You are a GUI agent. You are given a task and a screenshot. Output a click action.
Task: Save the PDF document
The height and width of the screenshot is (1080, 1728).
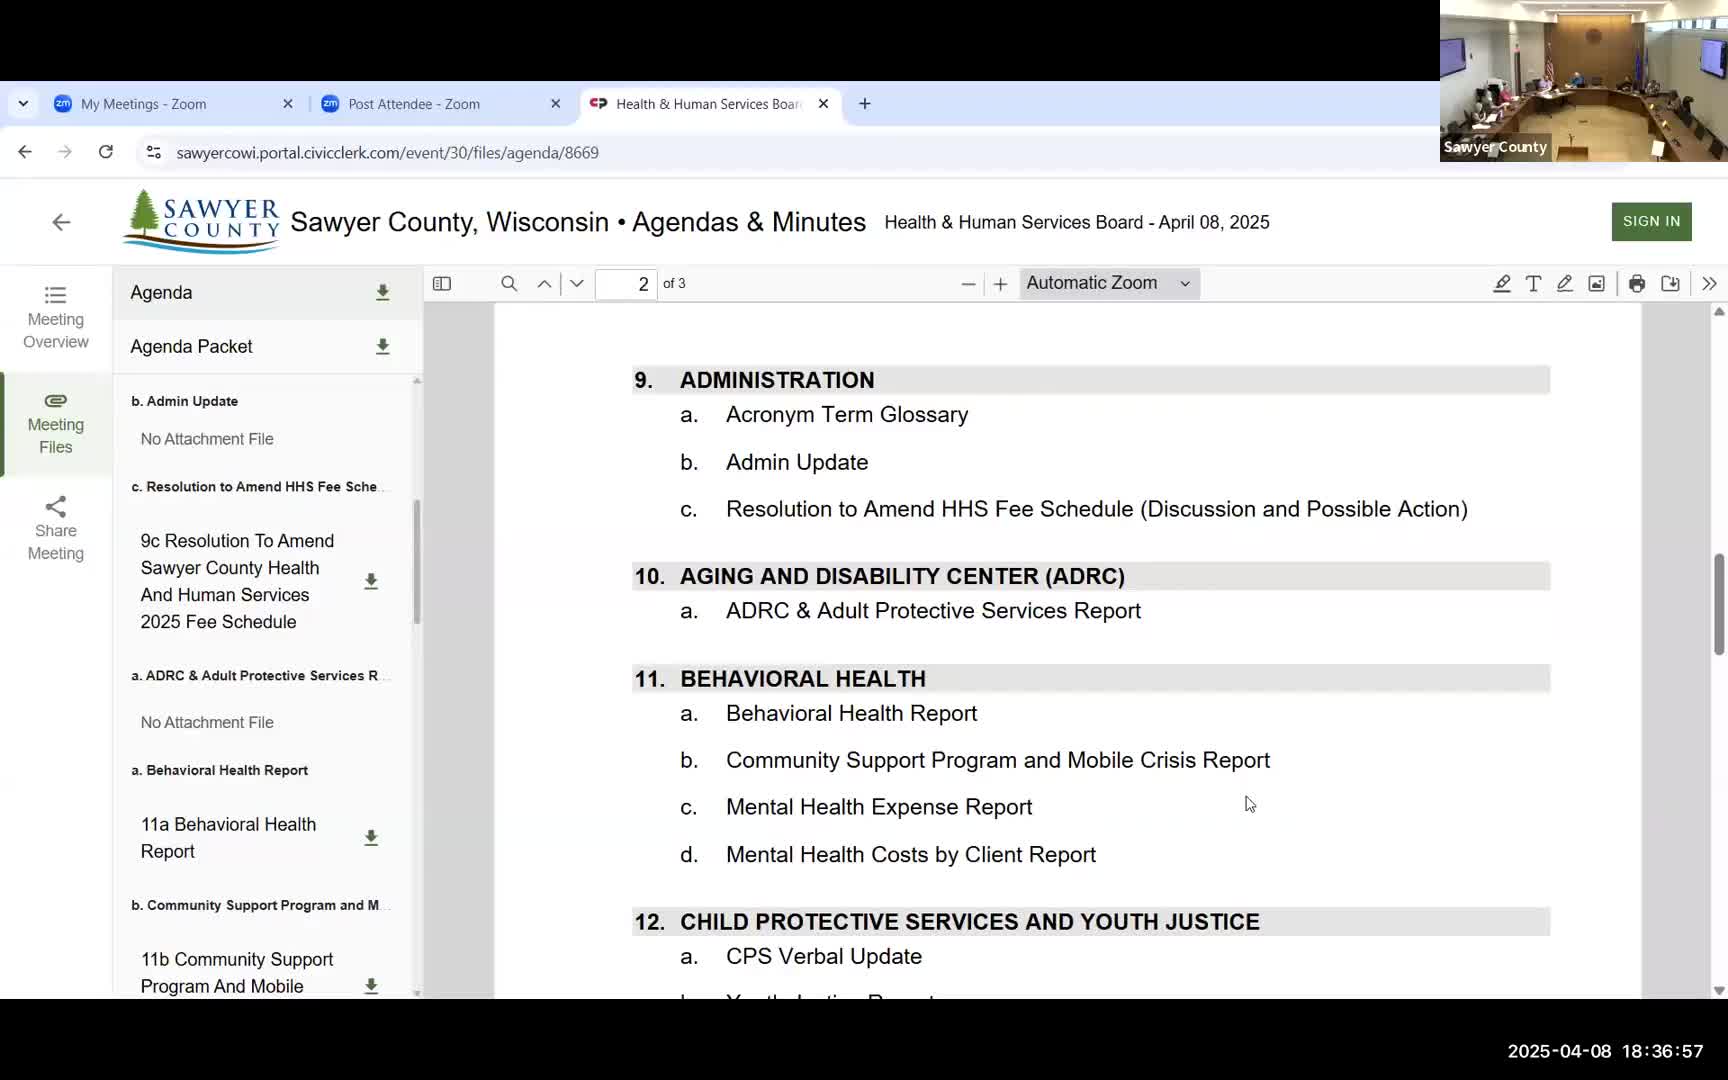[x=1670, y=284]
